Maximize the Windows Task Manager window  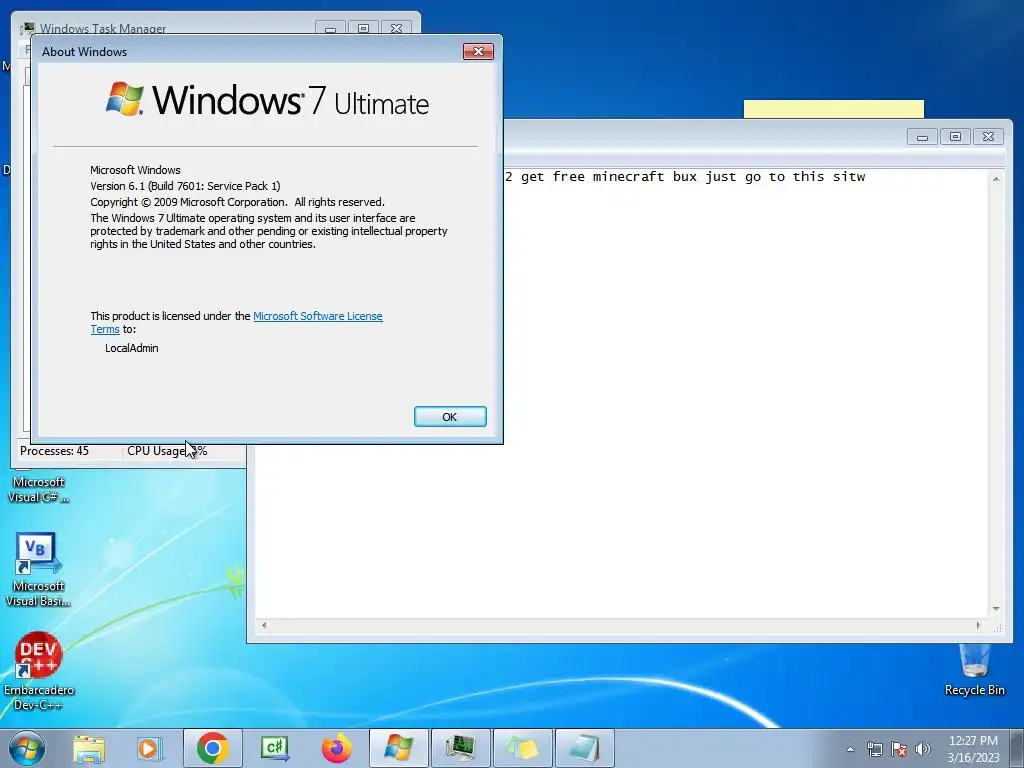tap(363, 29)
